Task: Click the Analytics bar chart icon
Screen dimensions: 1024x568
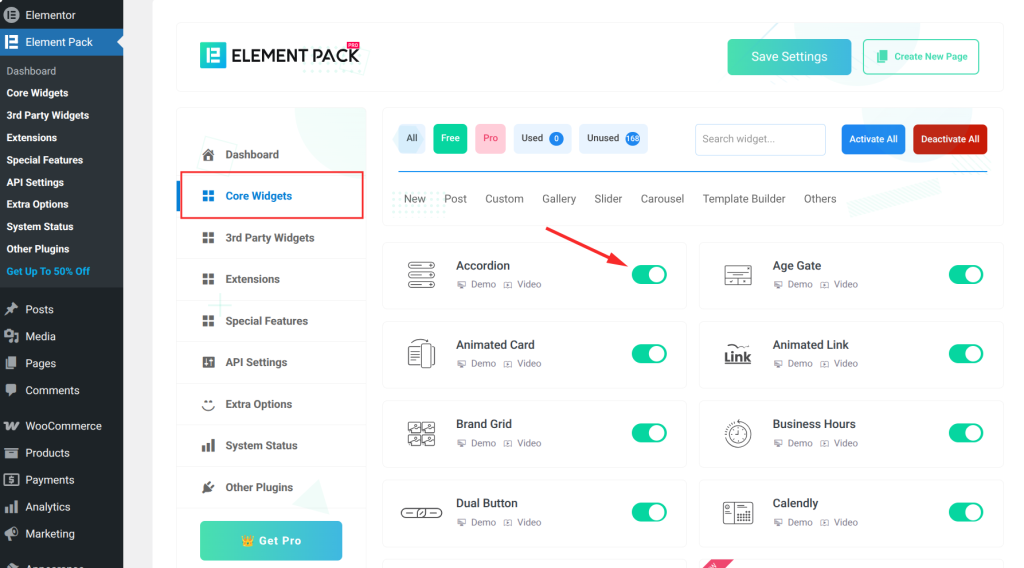Action: tap(11, 507)
